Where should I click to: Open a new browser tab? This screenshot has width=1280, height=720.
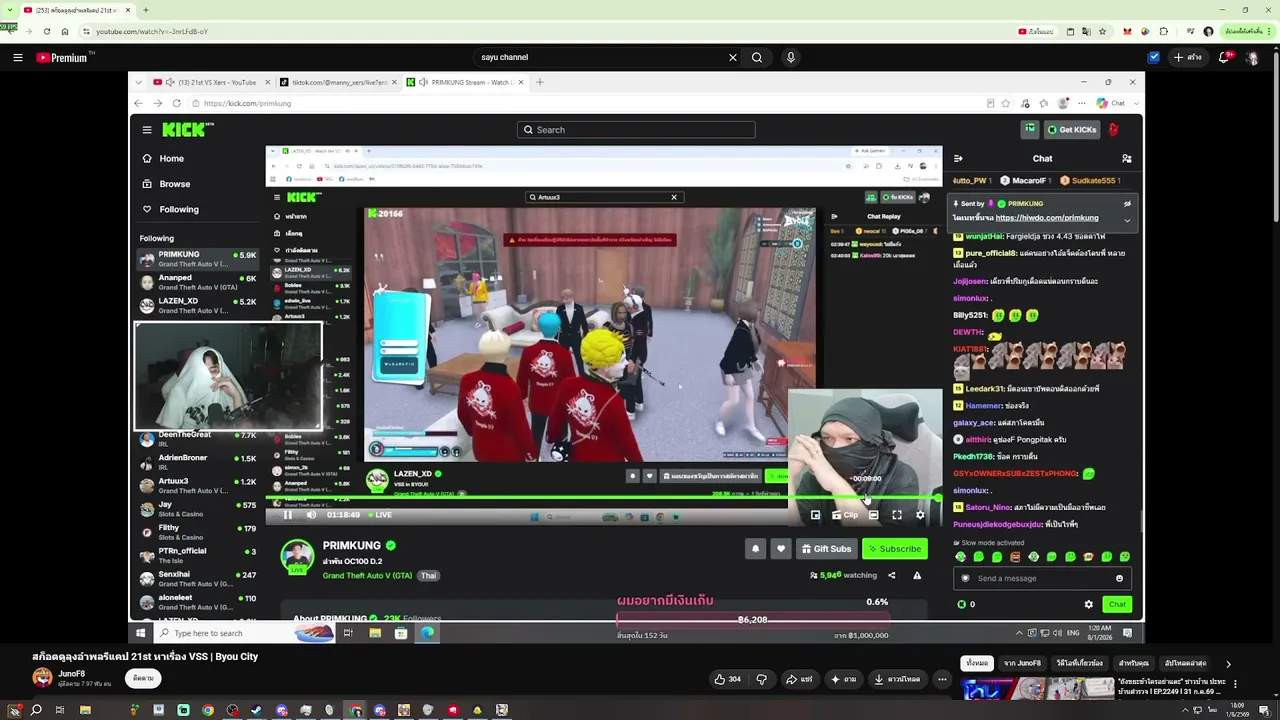coord(146,10)
